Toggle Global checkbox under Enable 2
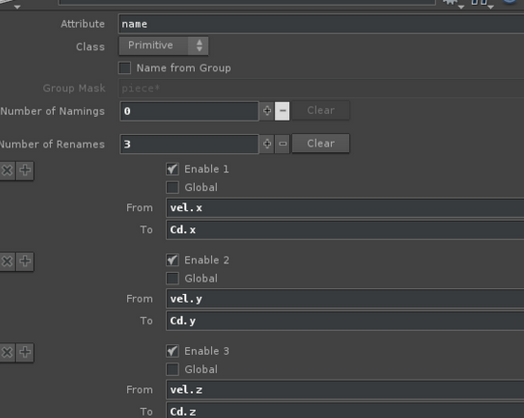This screenshot has height=418, width=524. click(x=172, y=278)
